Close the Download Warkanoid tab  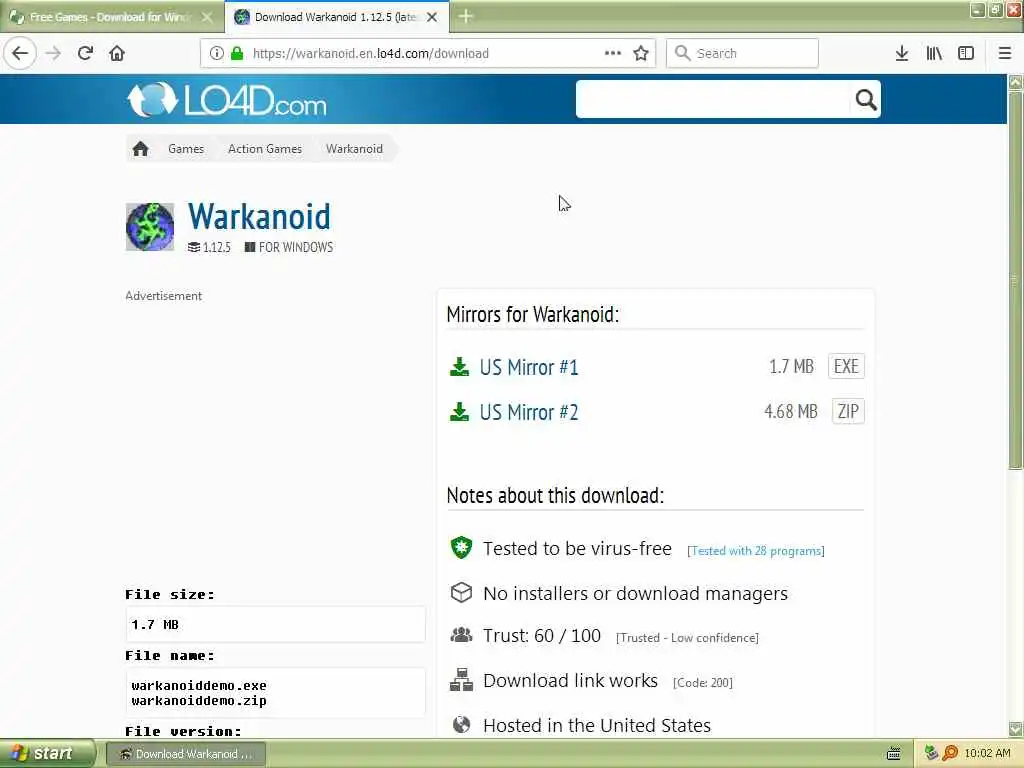coord(432,17)
